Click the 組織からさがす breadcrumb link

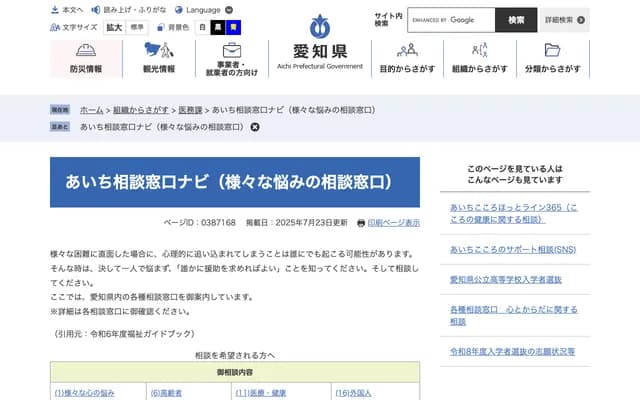point(141,110)
